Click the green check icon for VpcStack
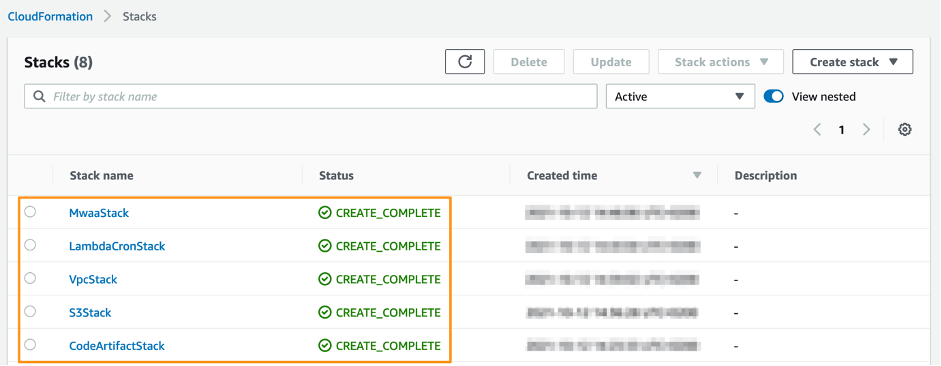The height and width of the screenshot is (366, 941). click(325, 279)
